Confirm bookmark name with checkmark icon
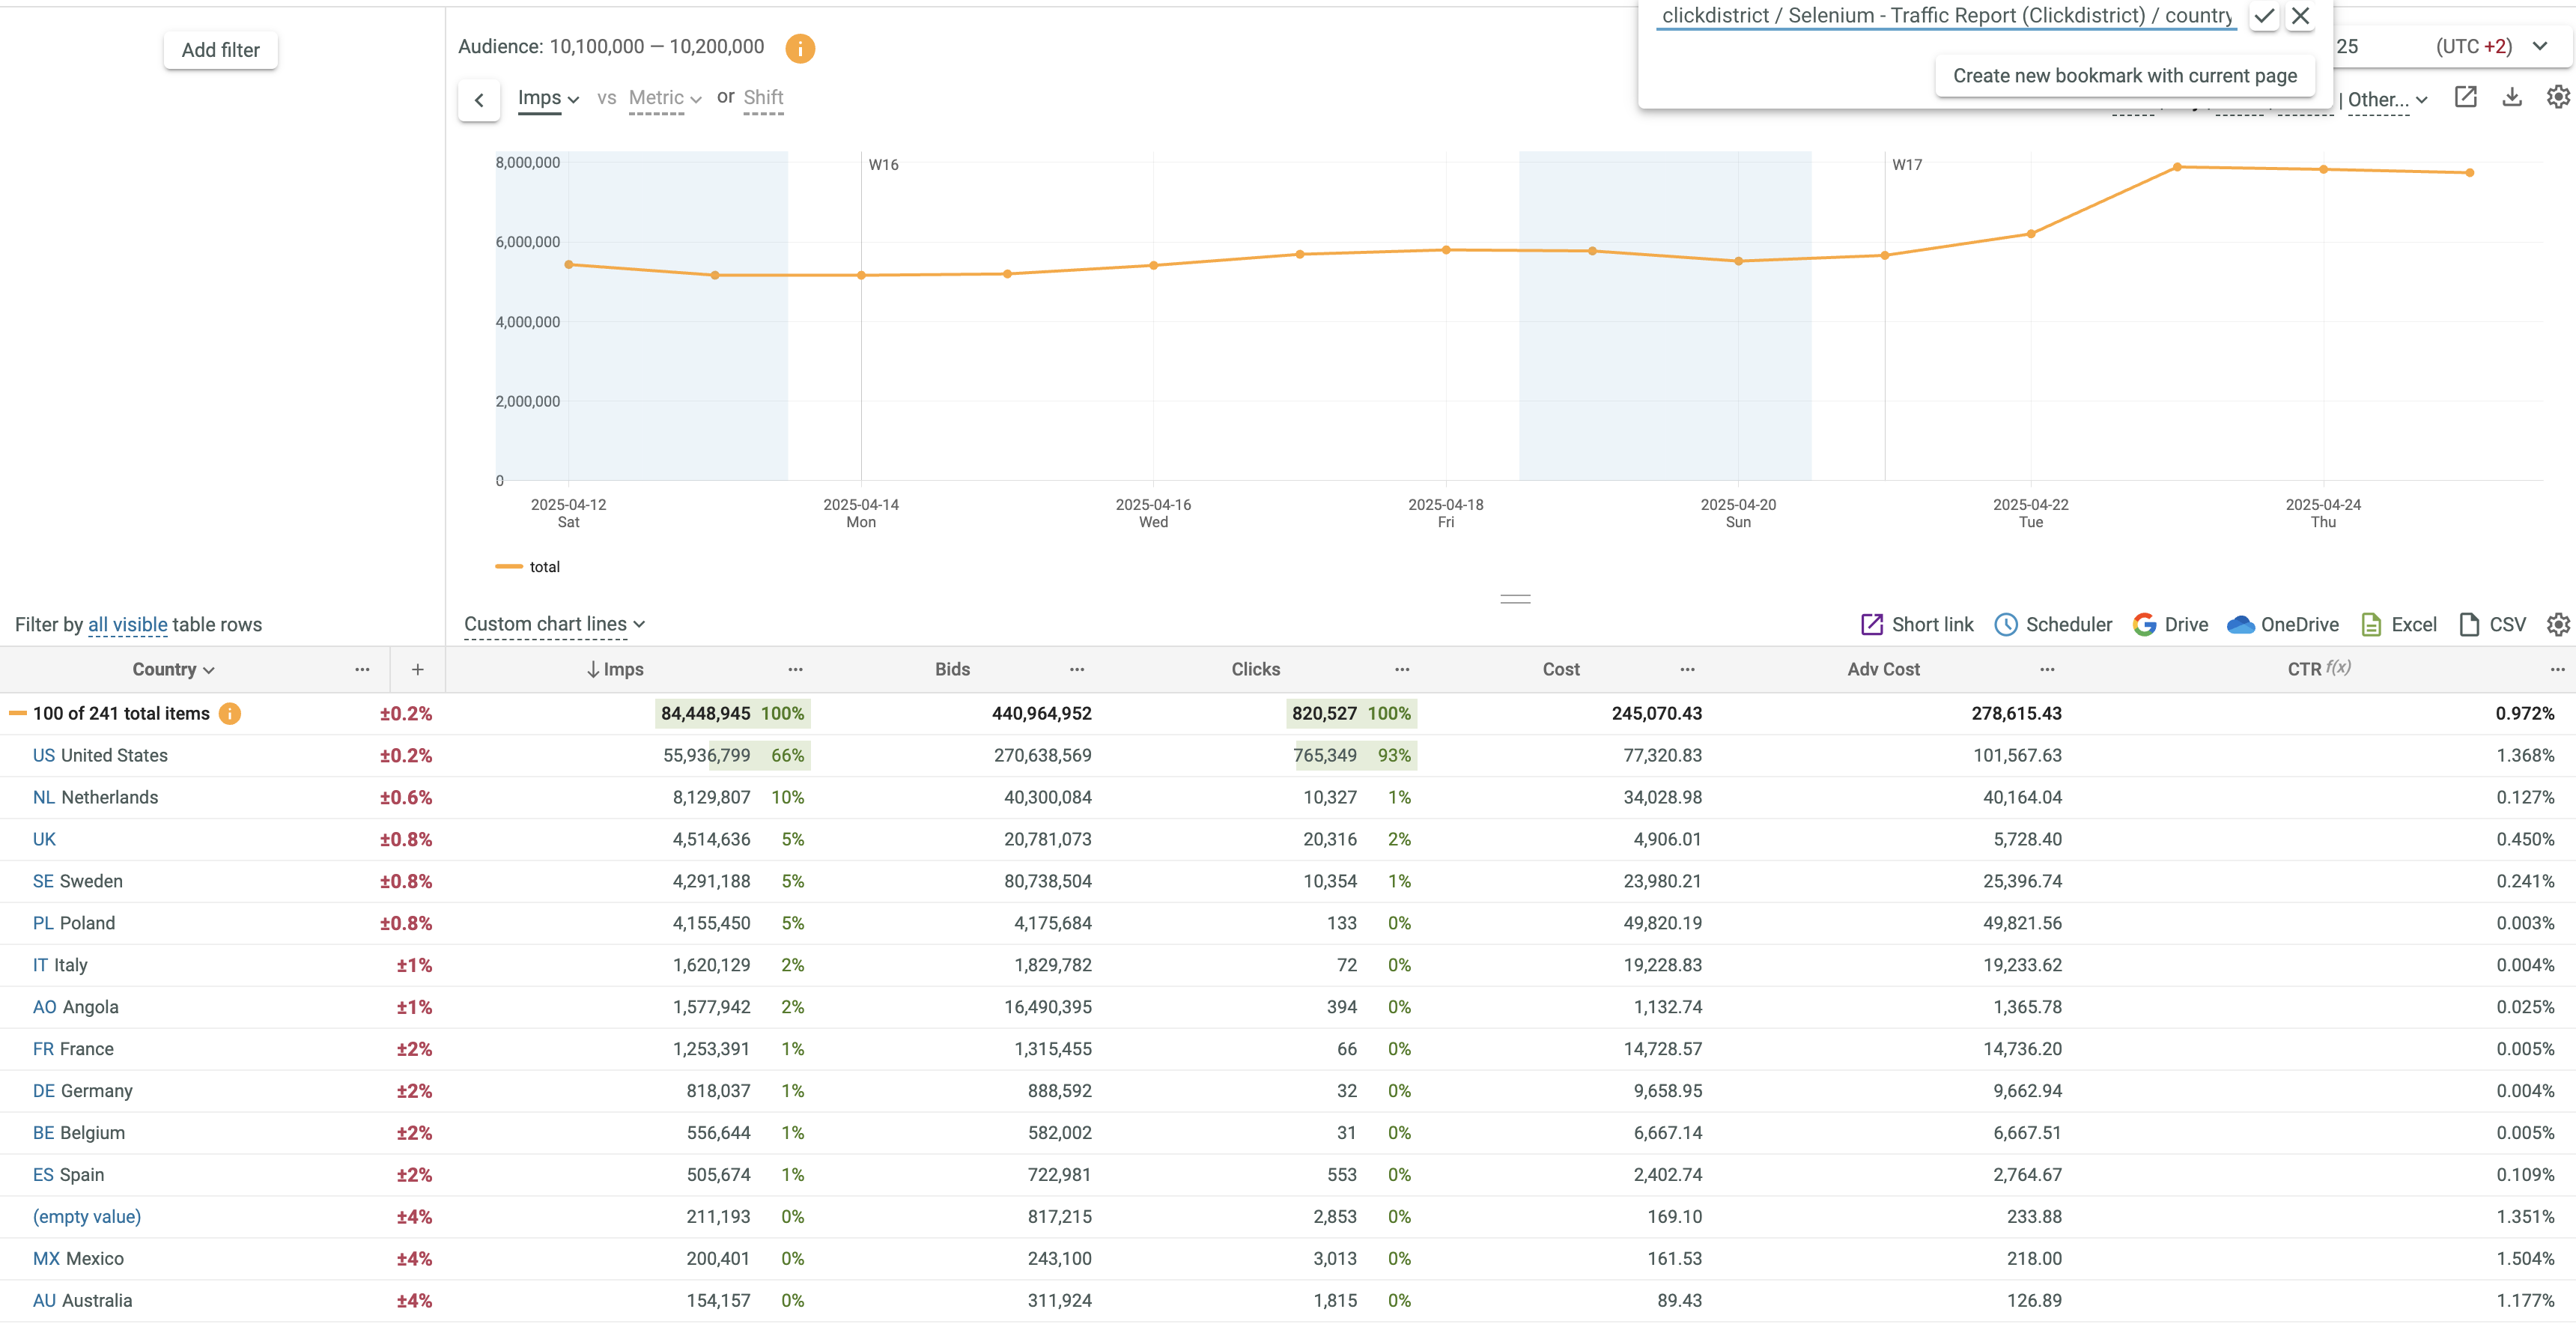This screenshot has height=1327, width=2576. pos(2264,16)
